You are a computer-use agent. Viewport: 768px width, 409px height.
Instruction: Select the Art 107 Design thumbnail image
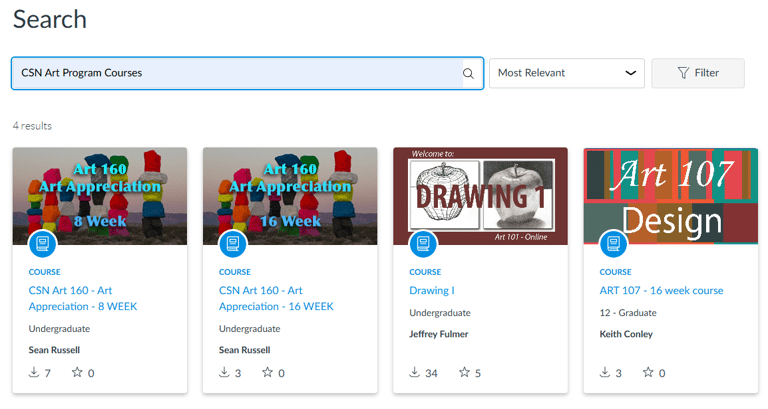tap(671, 196)
